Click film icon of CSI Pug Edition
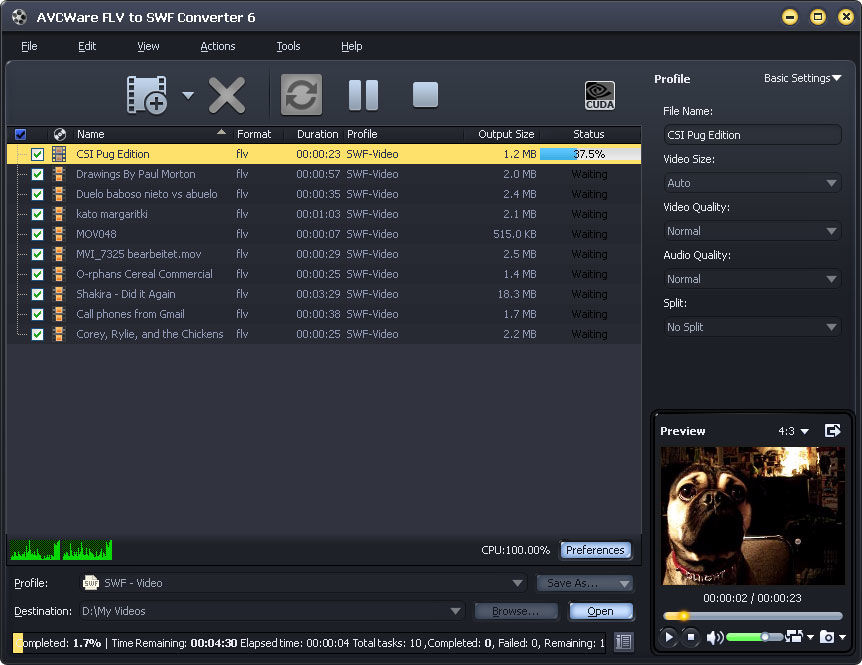This screenshot has width=862, height=665. click(59, 154)
